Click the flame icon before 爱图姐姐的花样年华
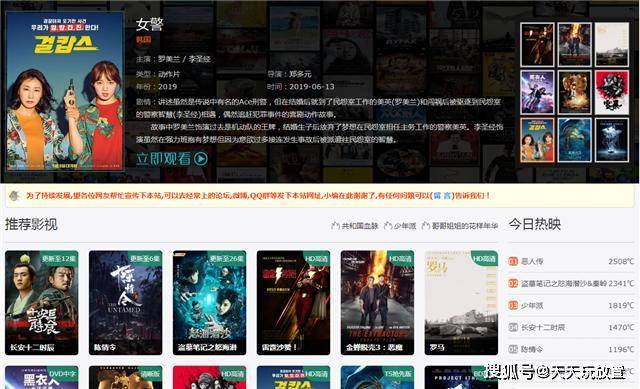Image resolution: width=640 pixels, height=389 pixels. [426, 225]
